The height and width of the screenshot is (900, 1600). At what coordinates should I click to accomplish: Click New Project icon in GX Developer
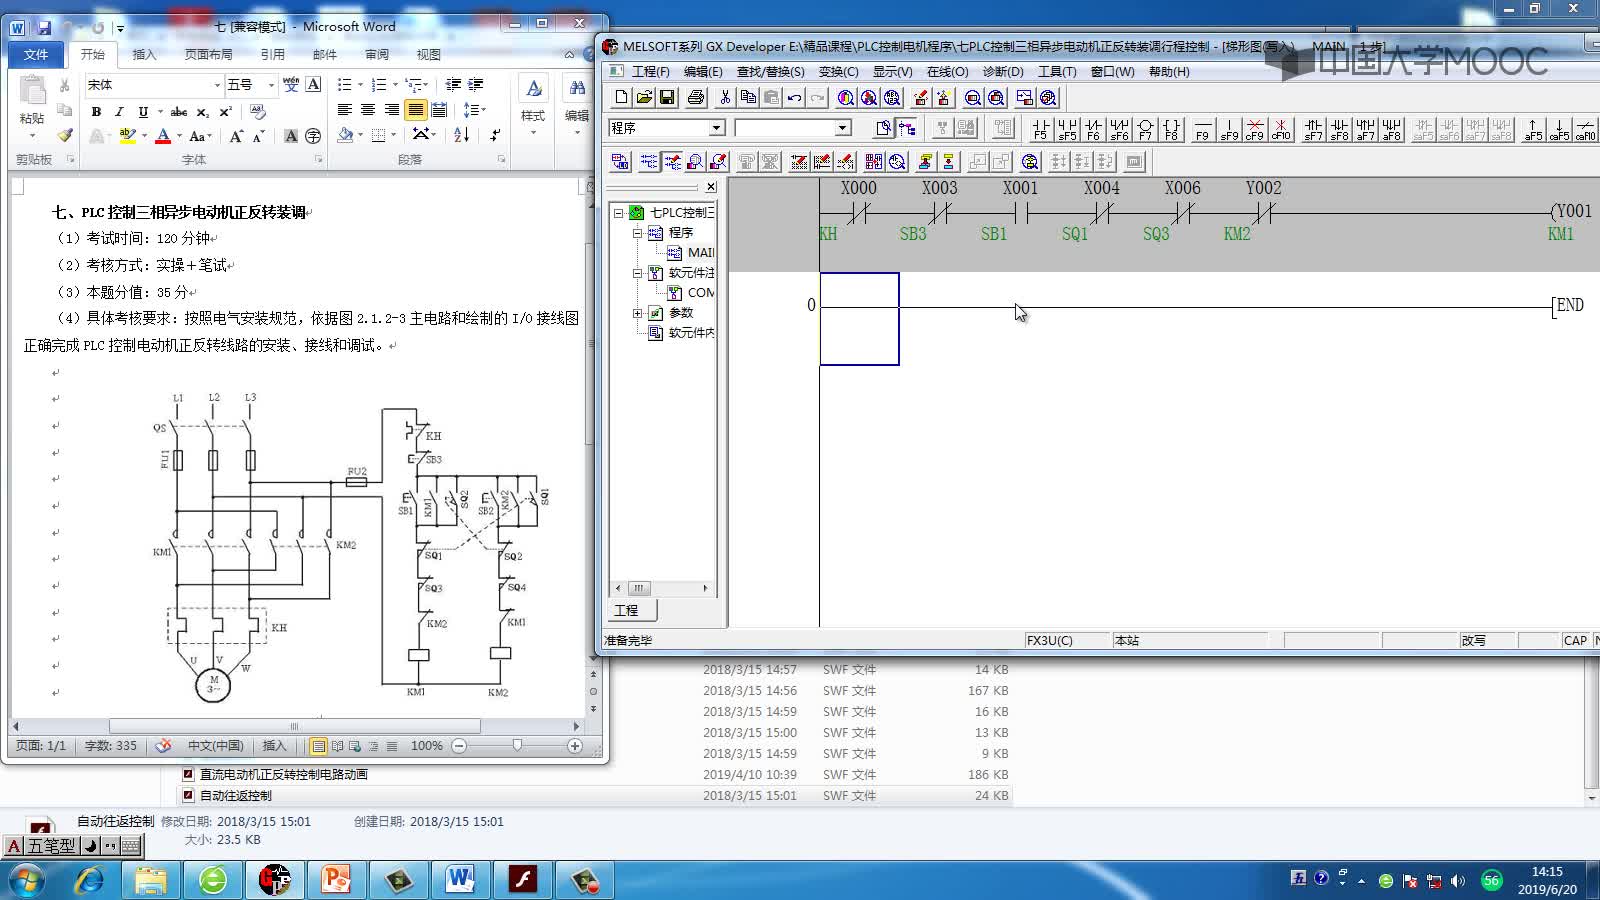621,97
